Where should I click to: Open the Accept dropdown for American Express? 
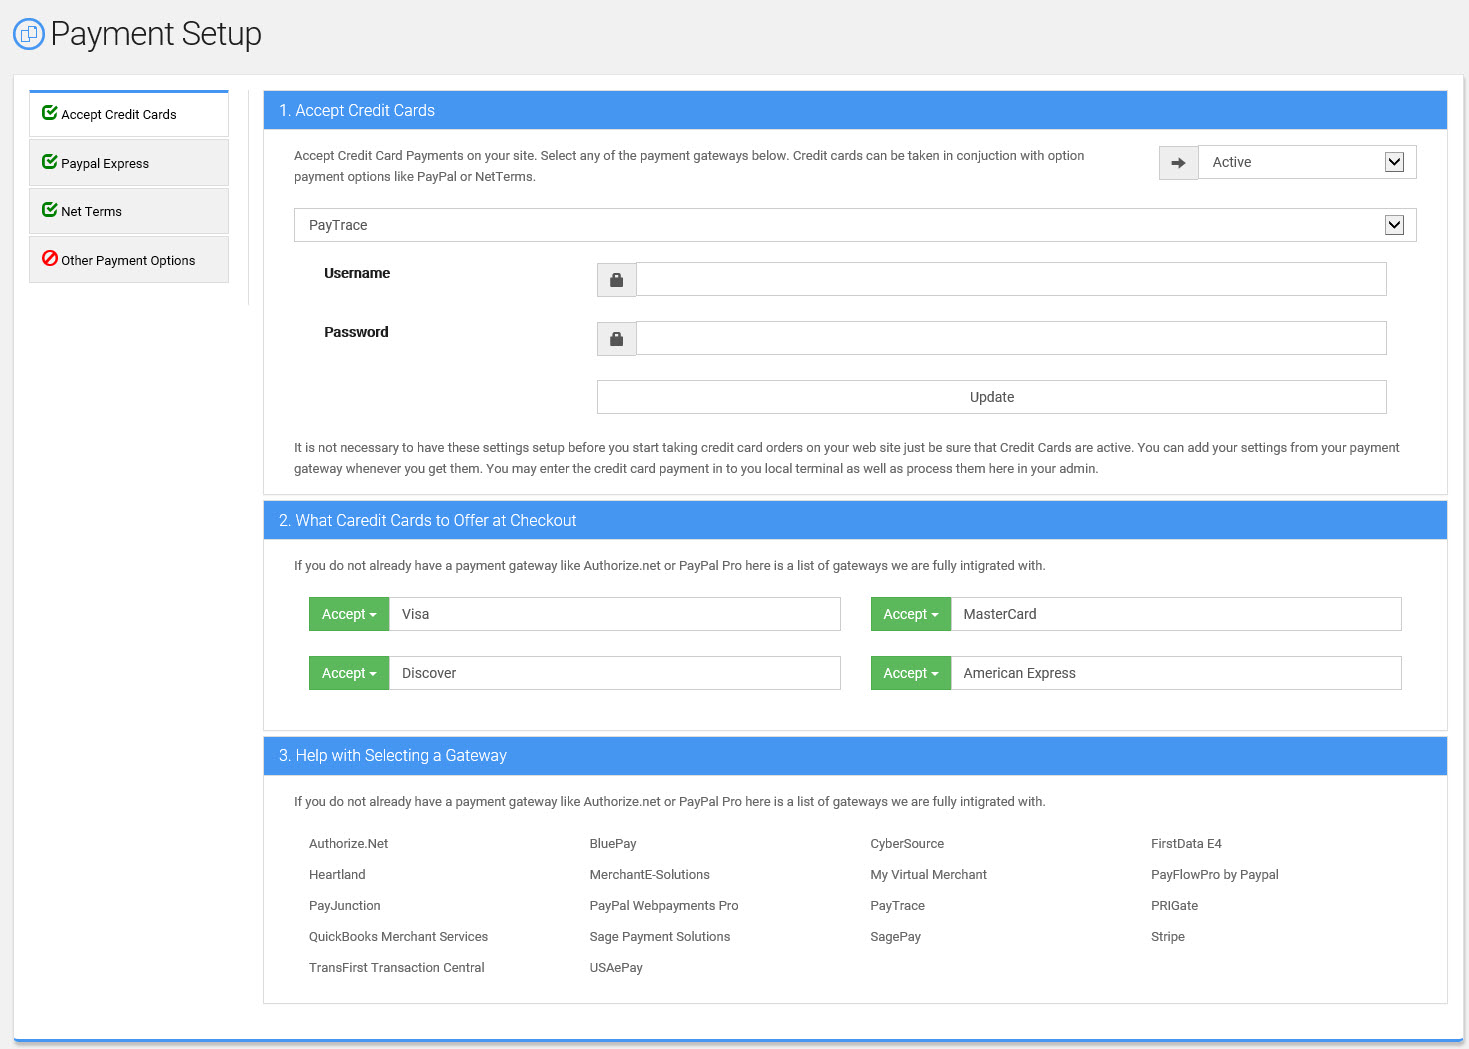(910, 673)
